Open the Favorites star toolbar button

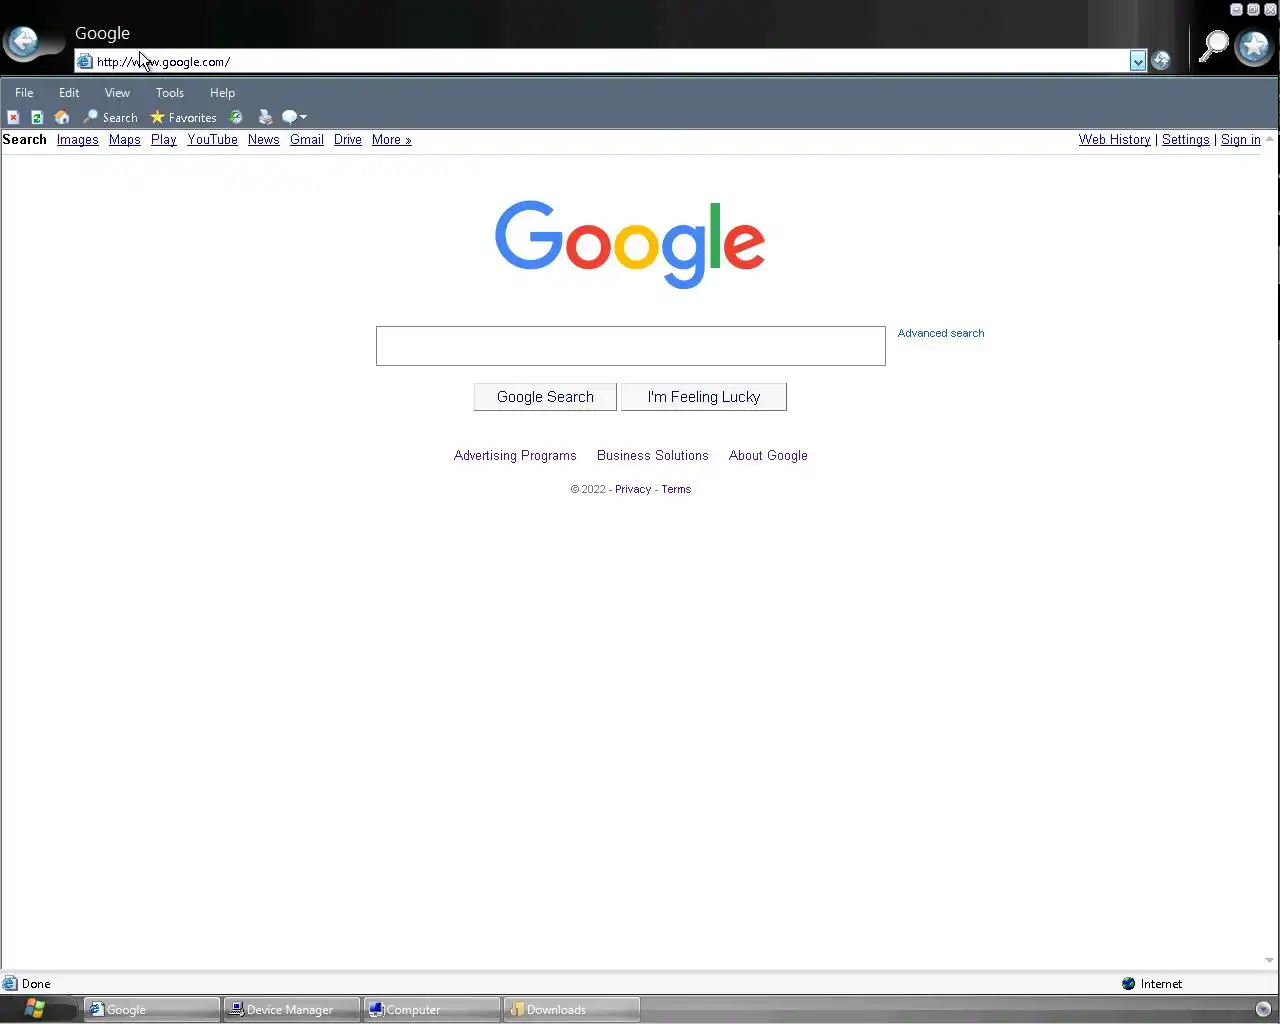pyautogui.click(x=184, y=117)
